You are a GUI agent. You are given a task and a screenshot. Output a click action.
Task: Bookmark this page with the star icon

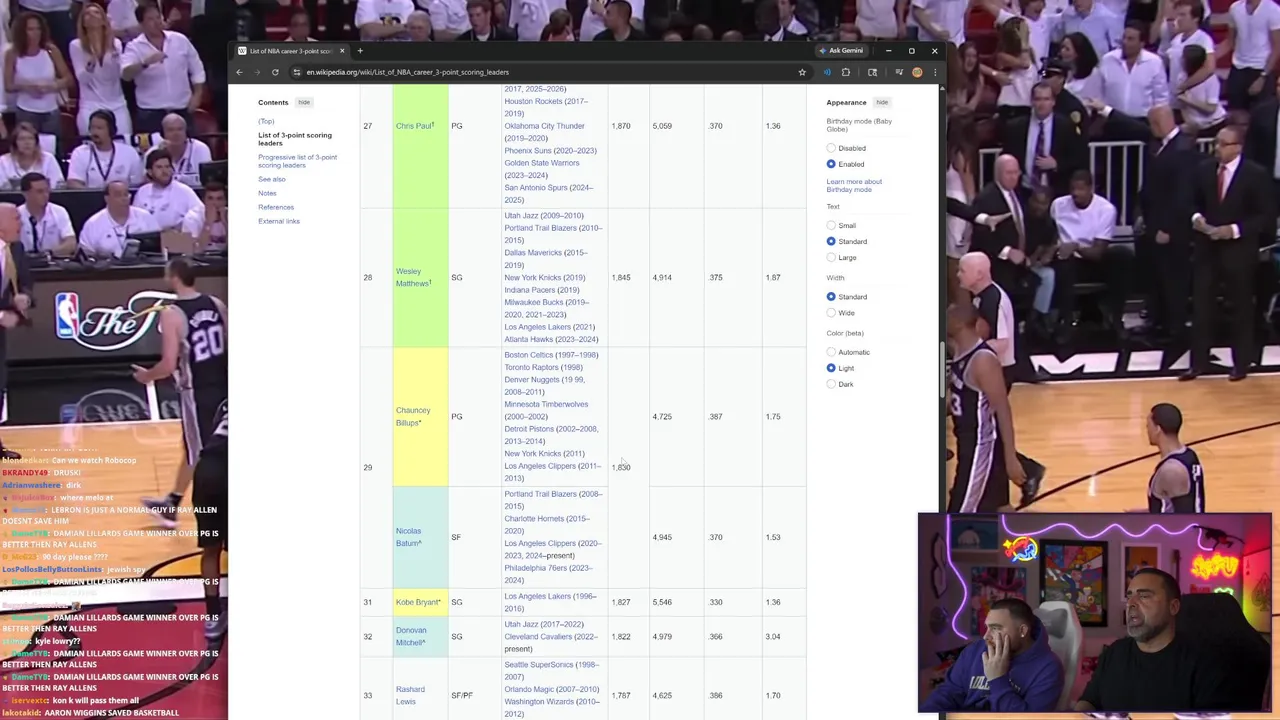802,72
